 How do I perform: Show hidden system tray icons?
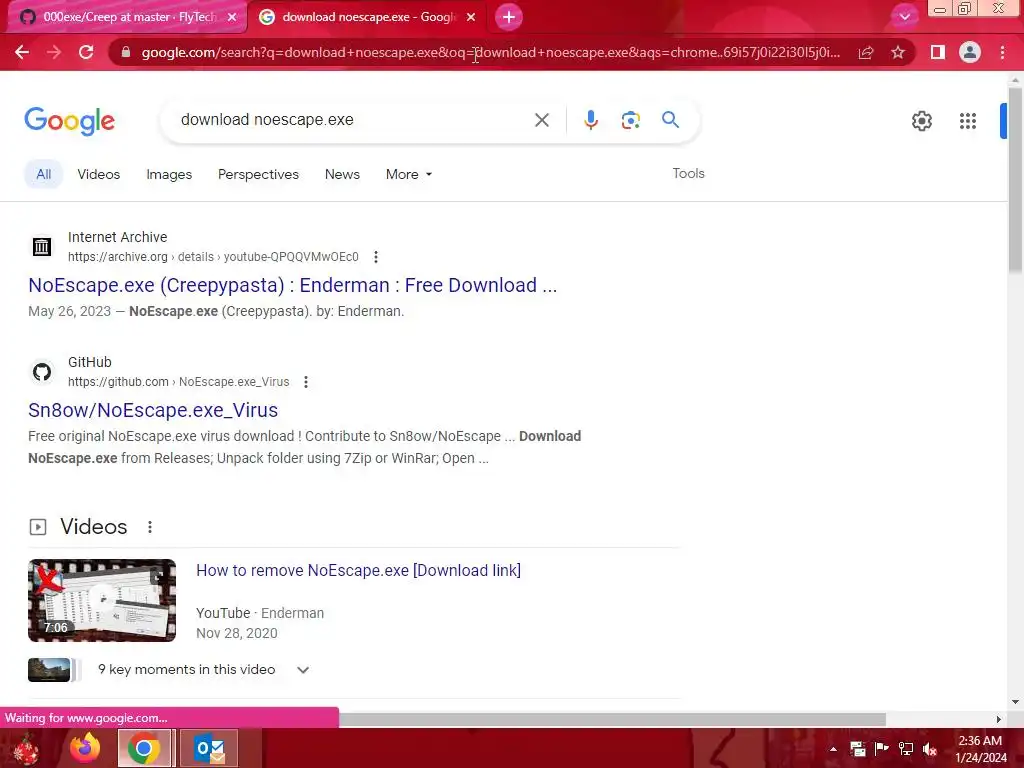[833, 749]
